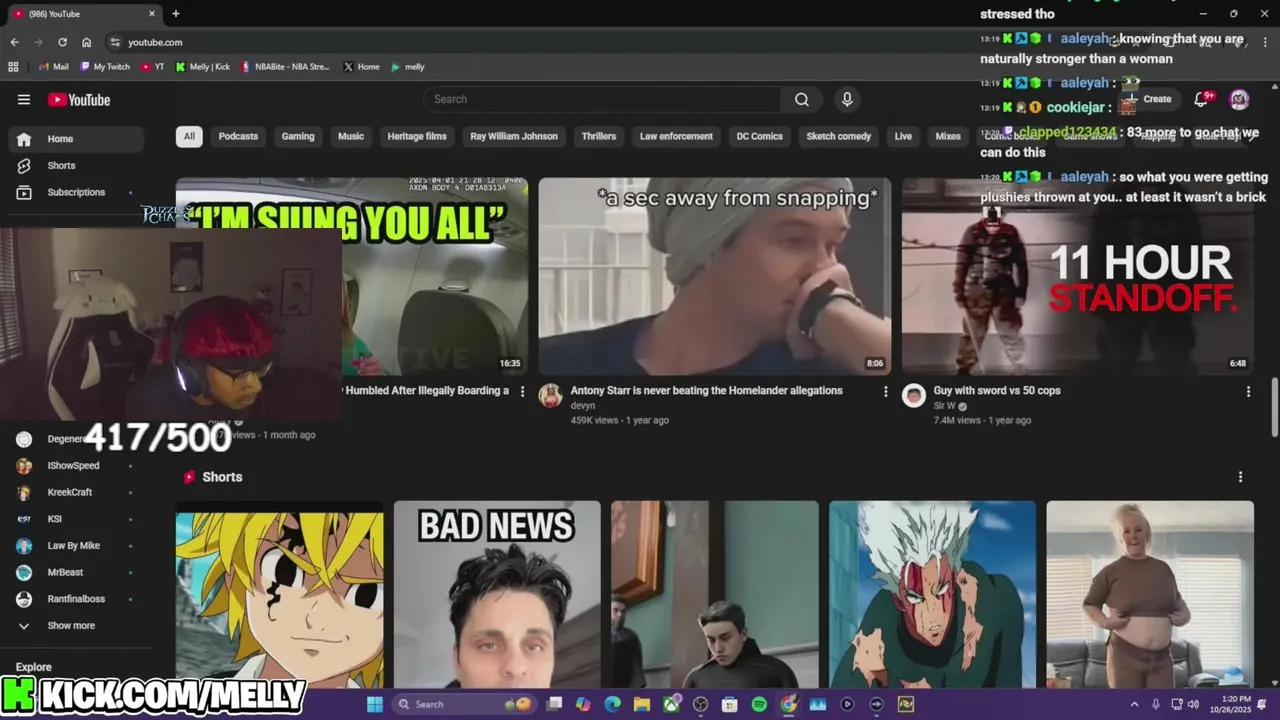The width and height of the screenshot is (1280, 720).
Task: Open options for Guy with sword video
Action: [x=1248, y=391]
